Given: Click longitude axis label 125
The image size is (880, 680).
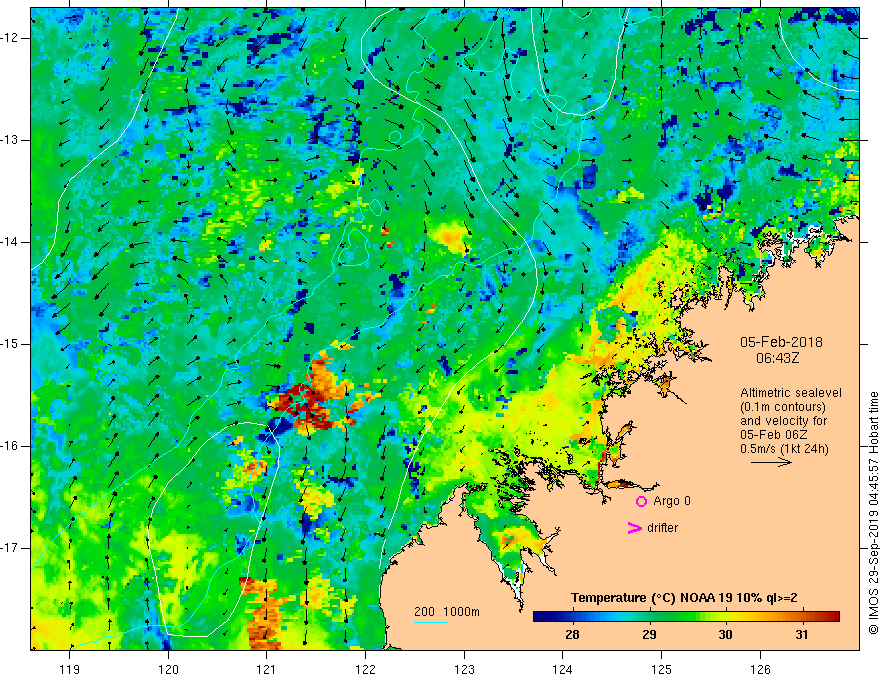Looking at the screenshot, I should (x=662, y=669).
